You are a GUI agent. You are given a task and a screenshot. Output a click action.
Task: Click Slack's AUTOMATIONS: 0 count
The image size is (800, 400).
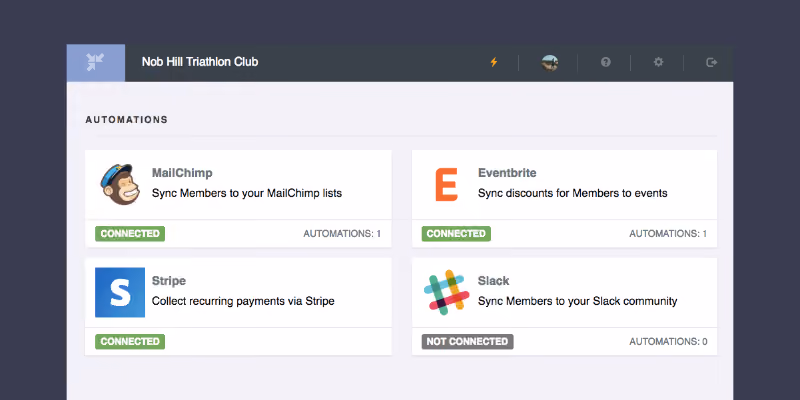pyautogui.click(x=668, y=341)
